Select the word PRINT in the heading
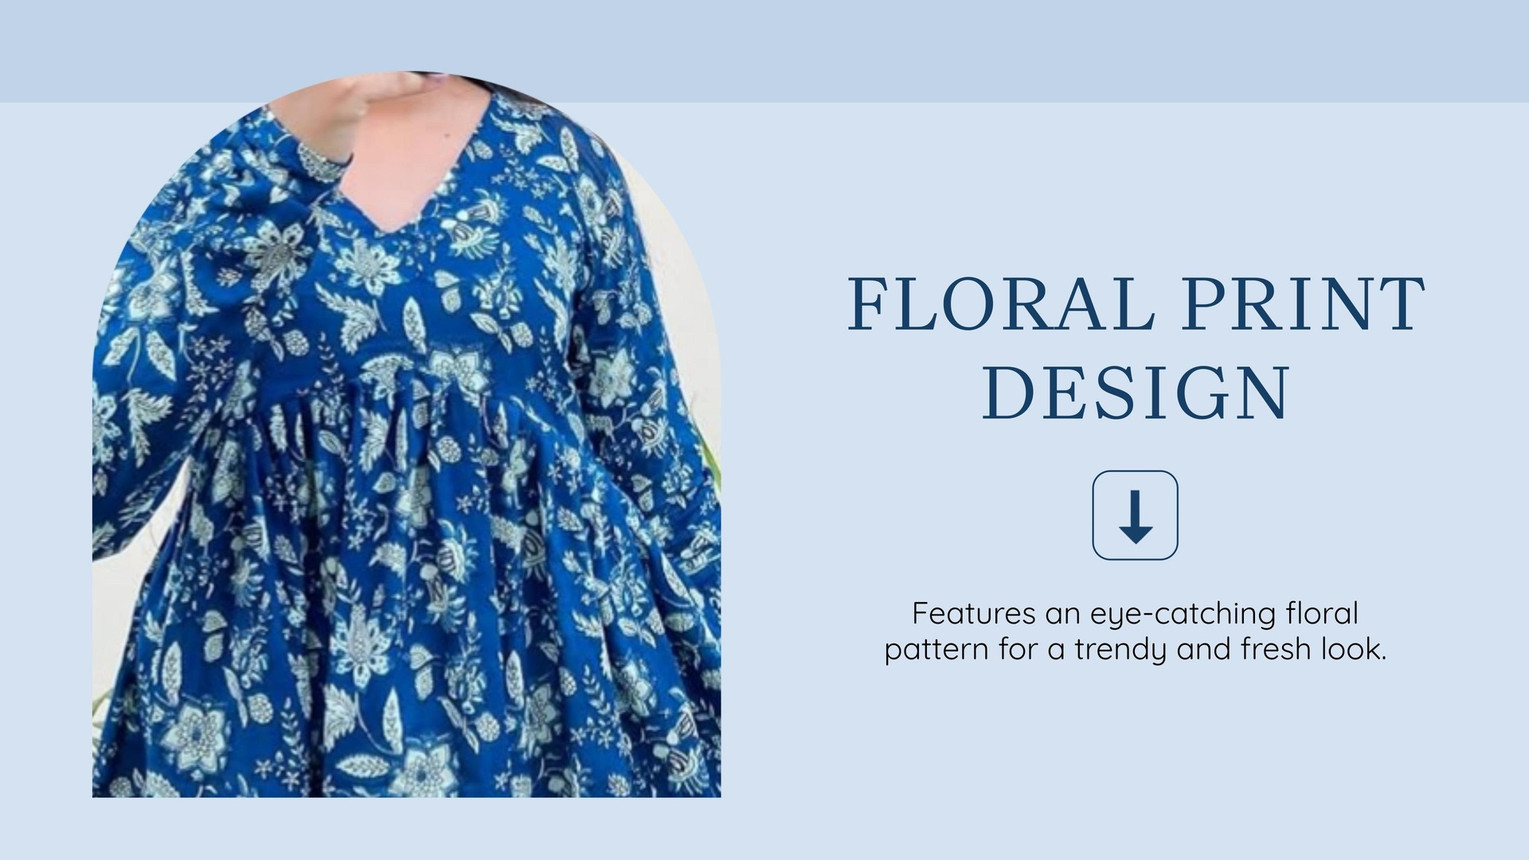Image resolution: width=1529 pixels, height=860 pixels. tap(1303, 304)
